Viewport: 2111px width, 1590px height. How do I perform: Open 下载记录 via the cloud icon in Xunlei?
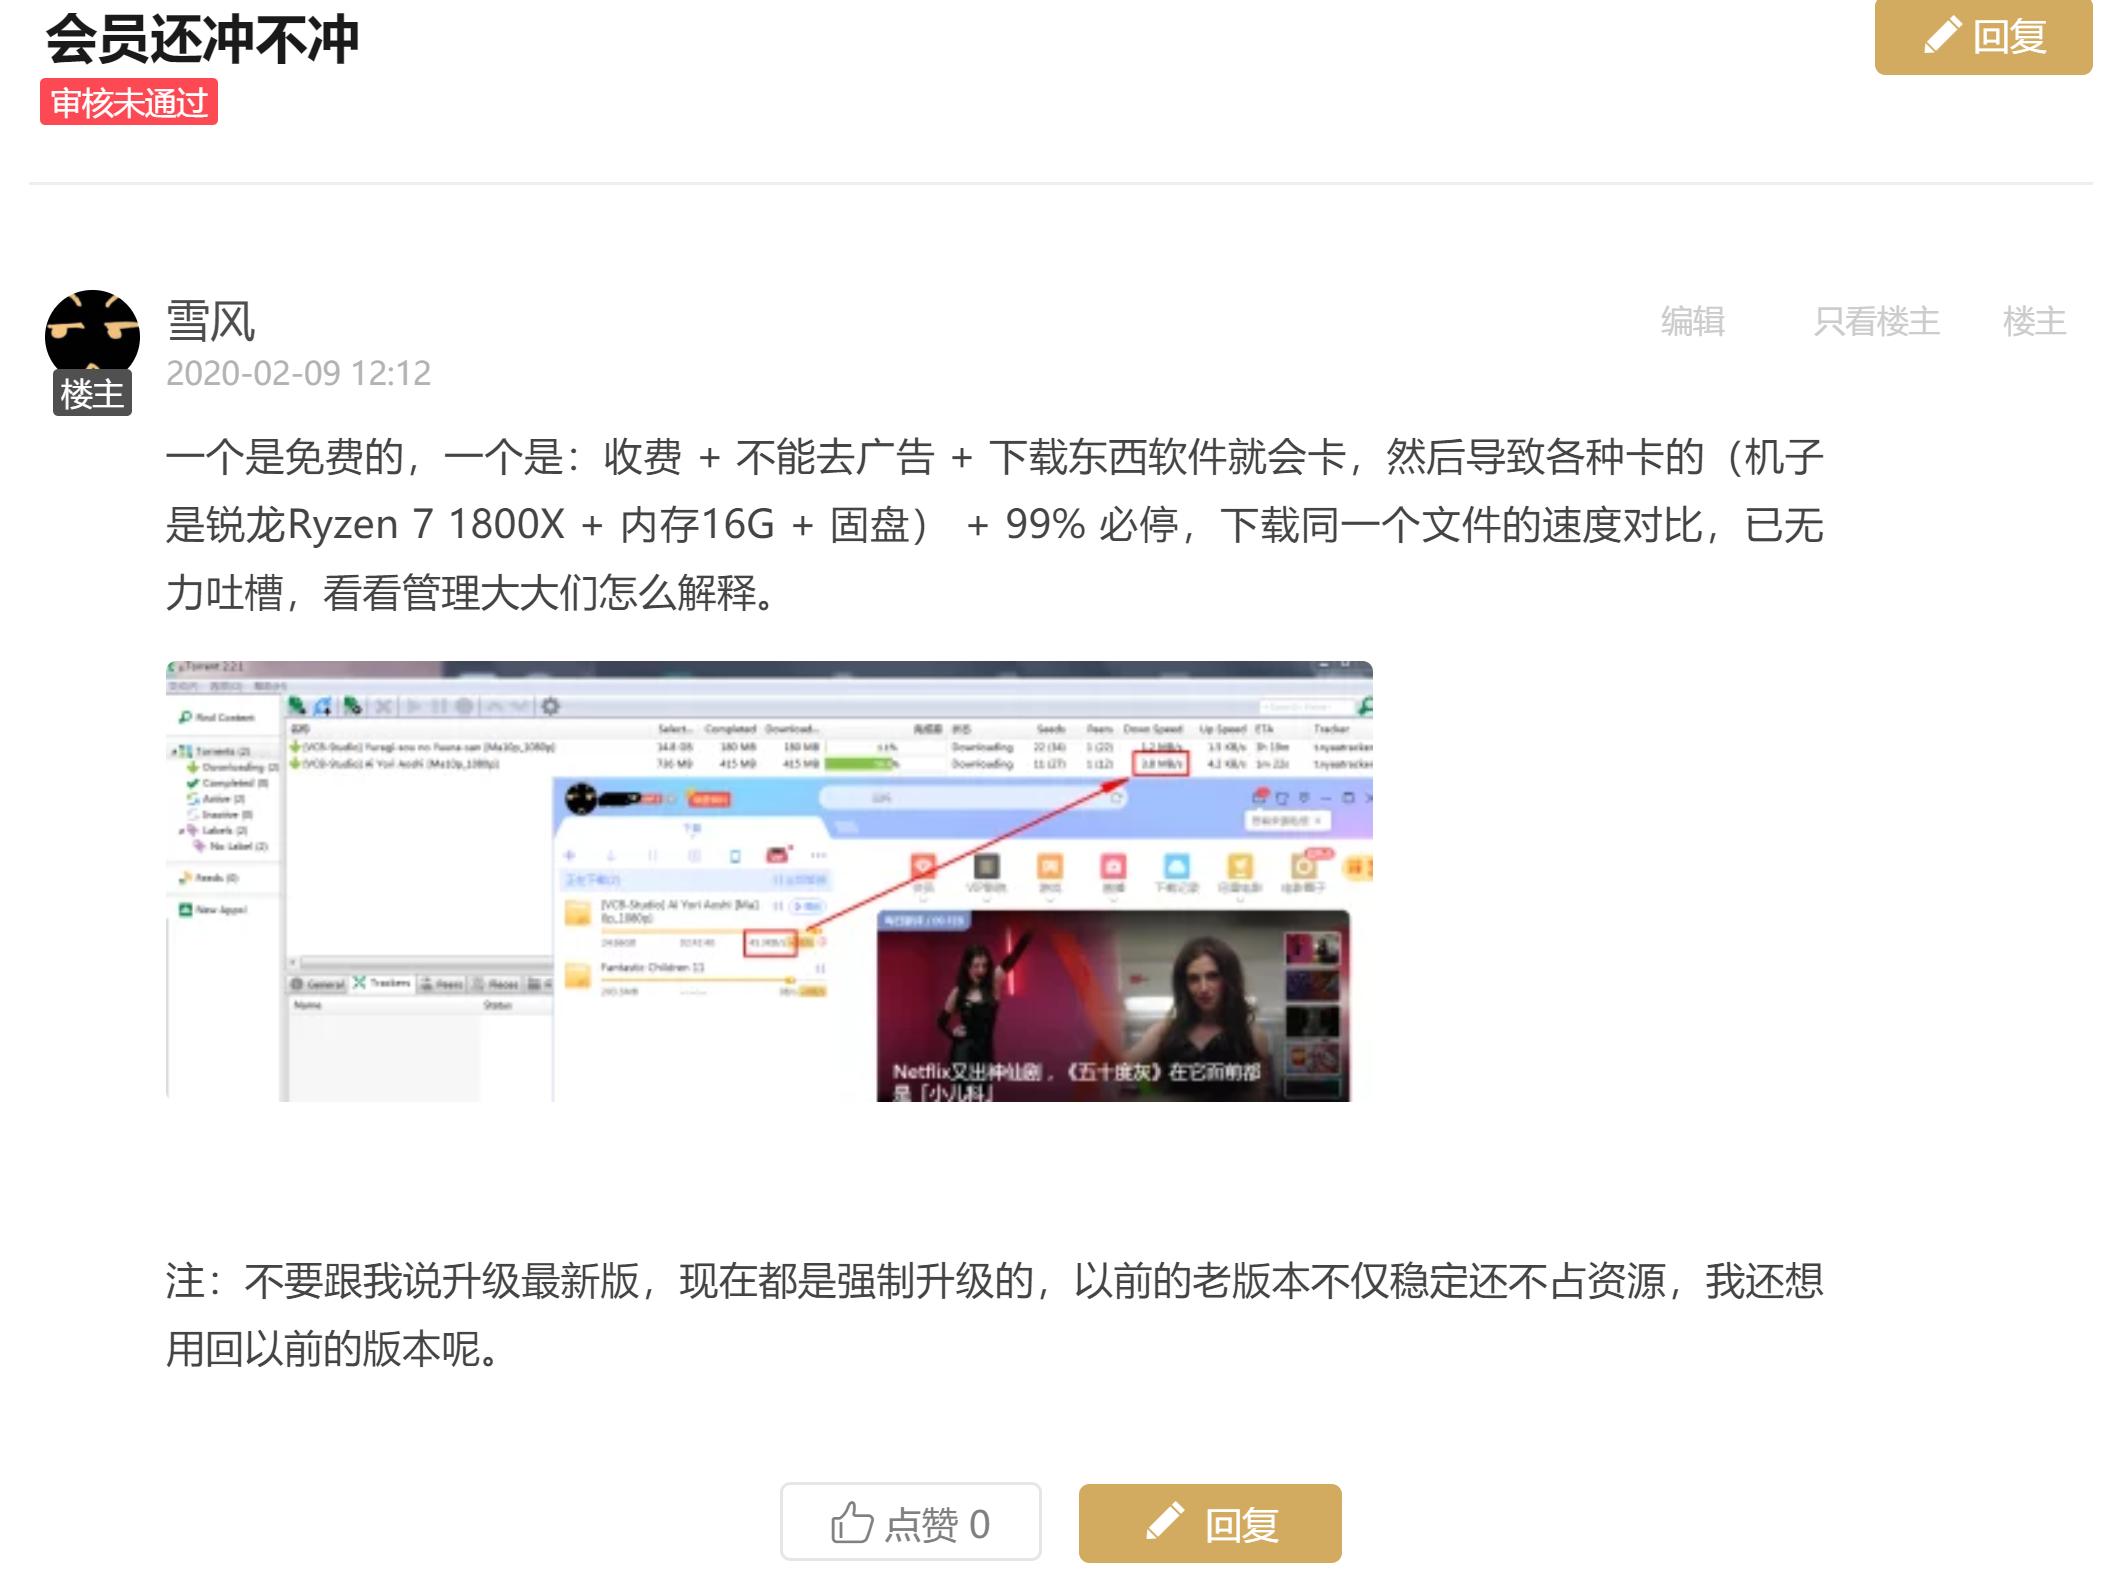(x=1177, y=866)
